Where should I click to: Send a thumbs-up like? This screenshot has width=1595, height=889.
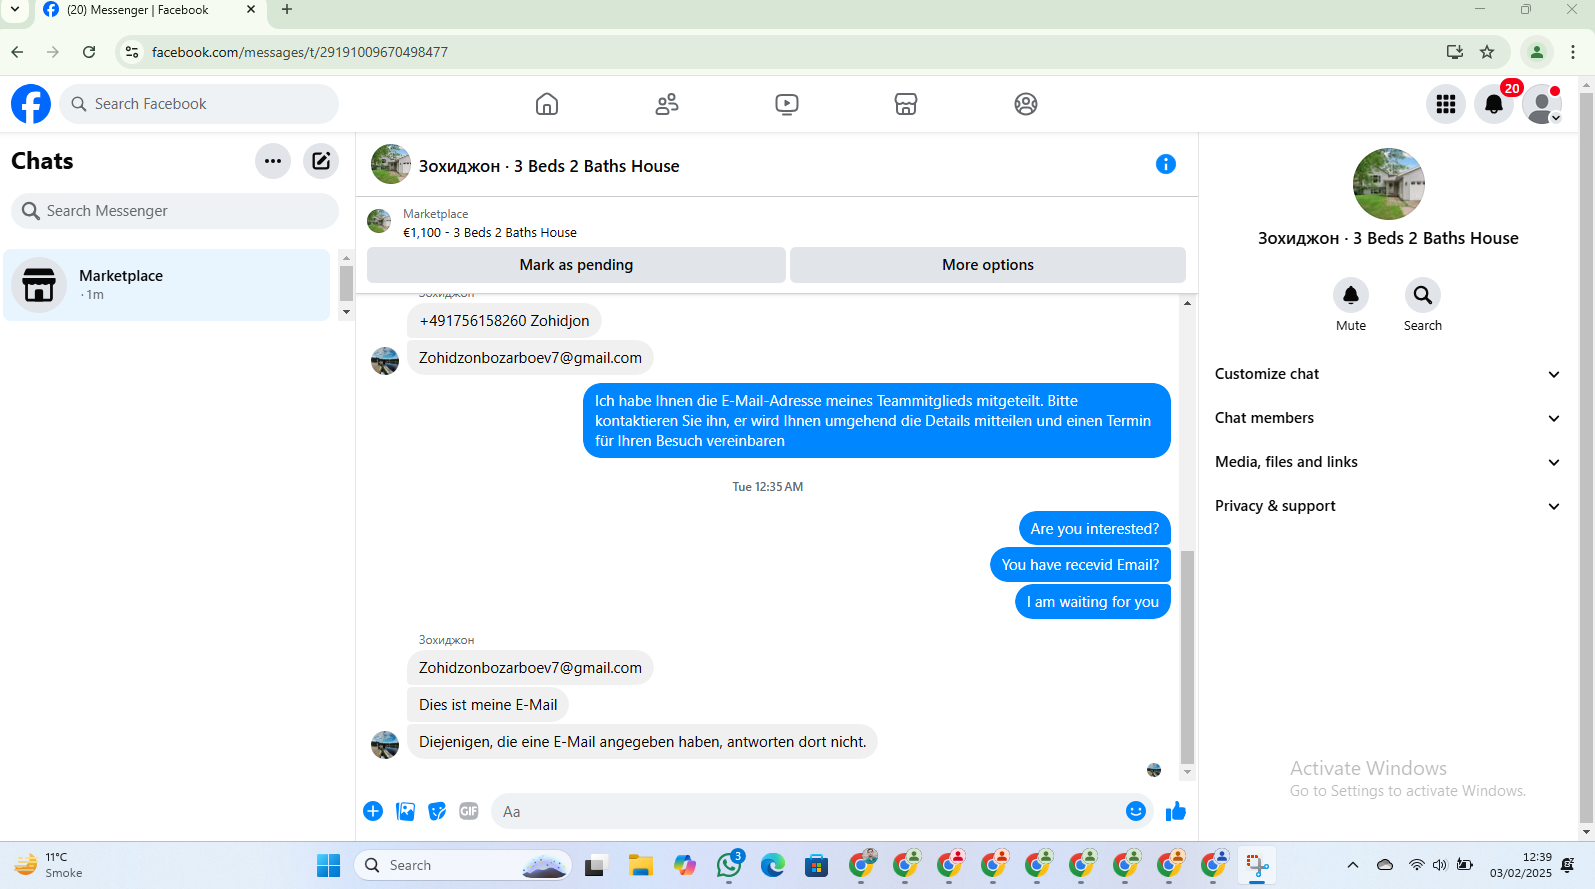tap(1176, 811)
